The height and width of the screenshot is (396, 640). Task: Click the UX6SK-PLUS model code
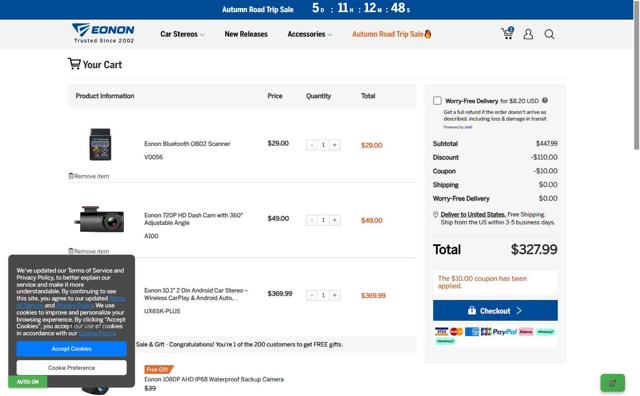point(162,311)
